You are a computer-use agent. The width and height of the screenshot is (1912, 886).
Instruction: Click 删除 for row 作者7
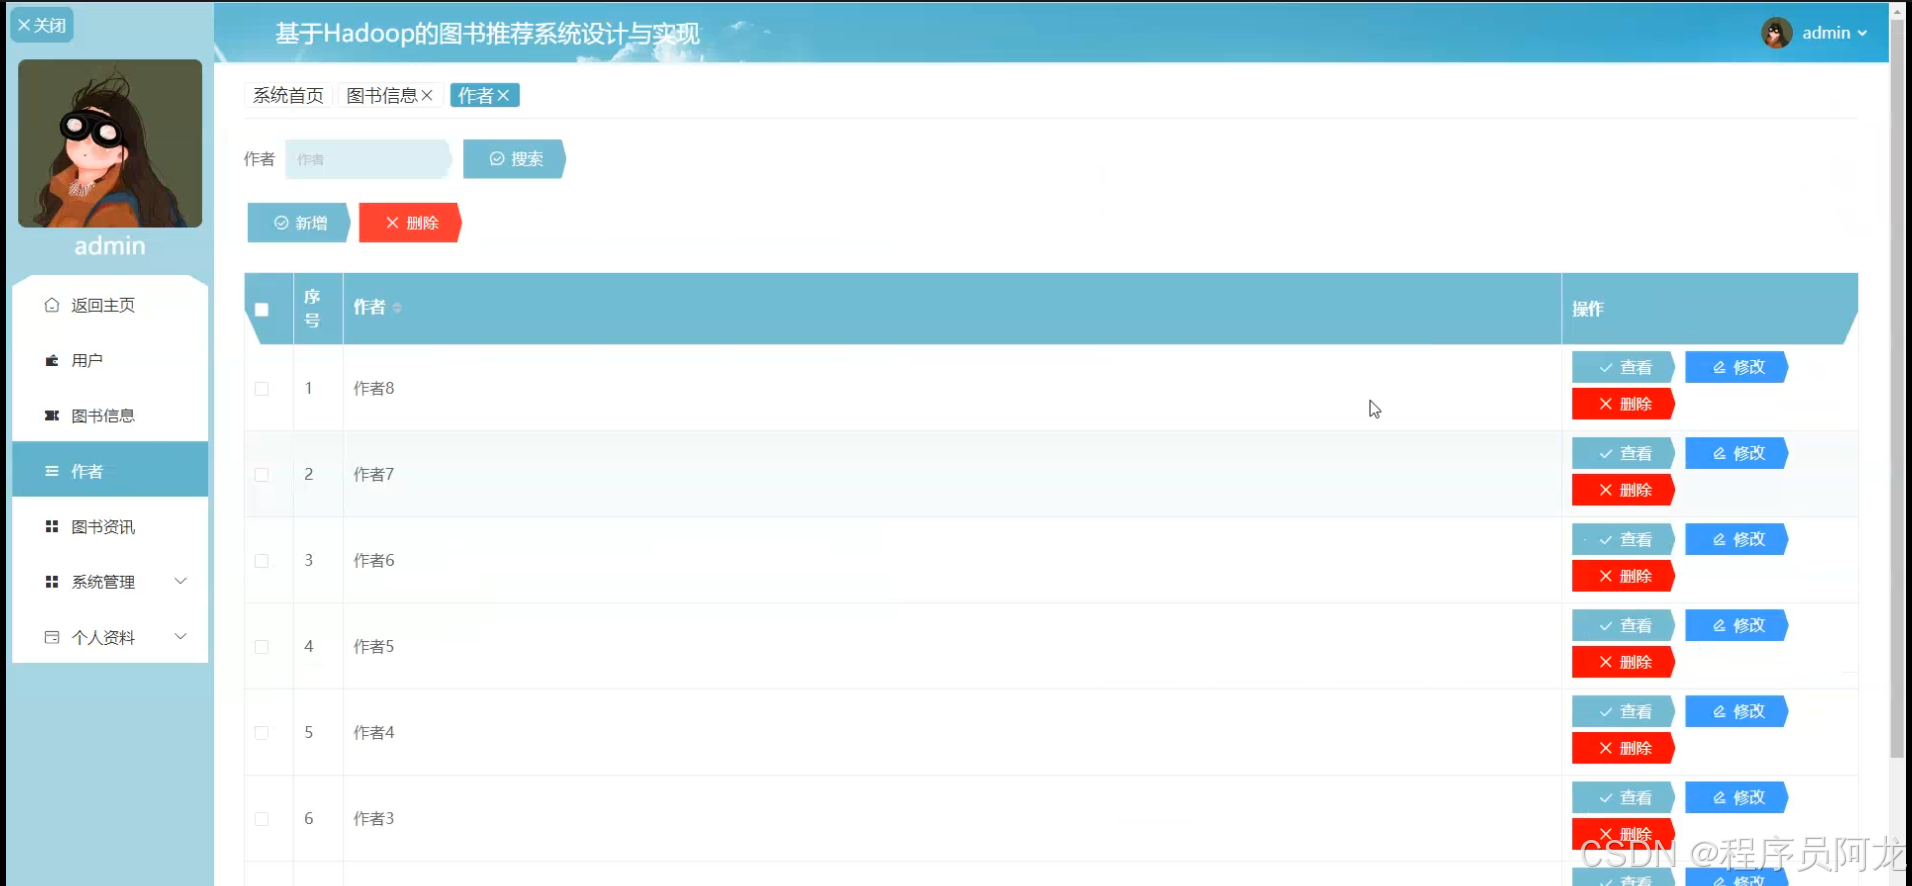(x=1623, y=490)
